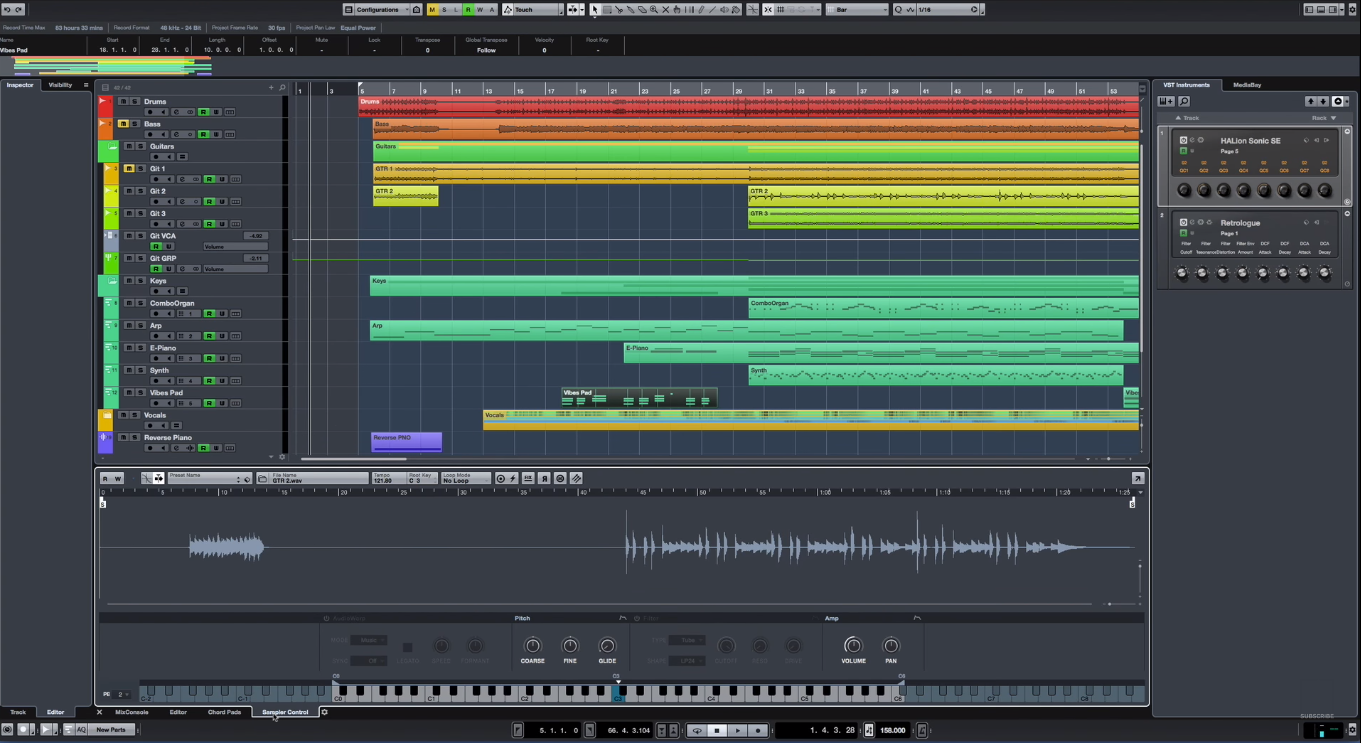Image resolution: width=1361 pixels, height=743 pixels.
Task: Select the Glue tool in the toolbar
Action: tap(631, 9)
